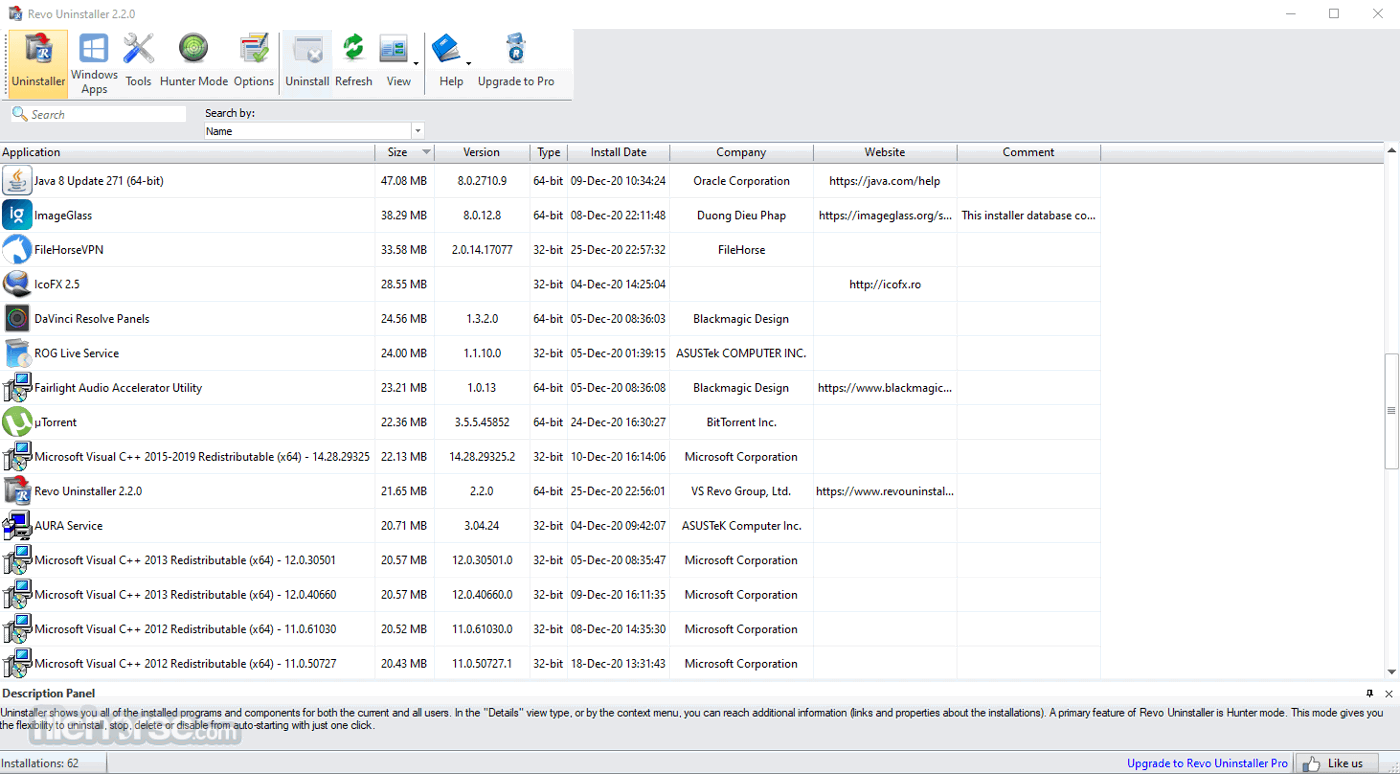This screenshot has height=774, width=1400.
Task: Click the vertical scrollbar thumb
Action: [x=1391, y=411]
